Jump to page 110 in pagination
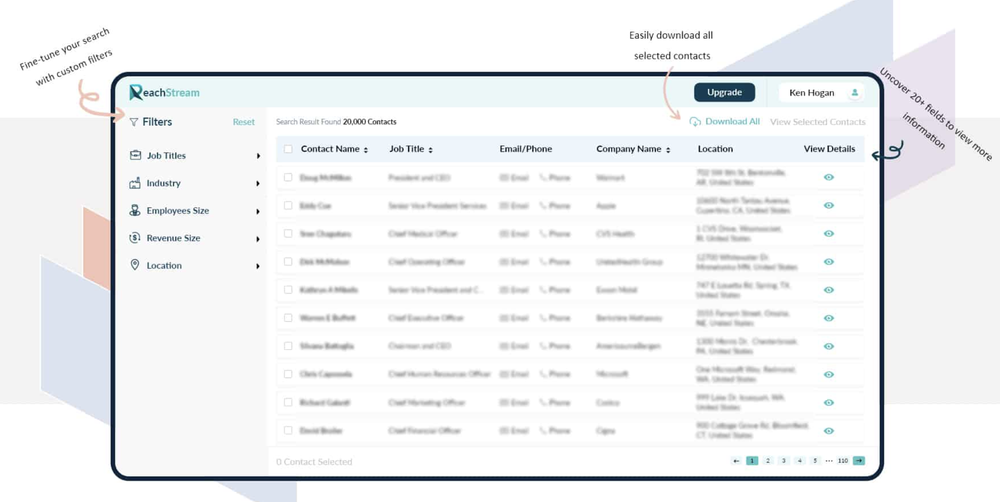The image size is (1000, 502). [x=843, y=461]
